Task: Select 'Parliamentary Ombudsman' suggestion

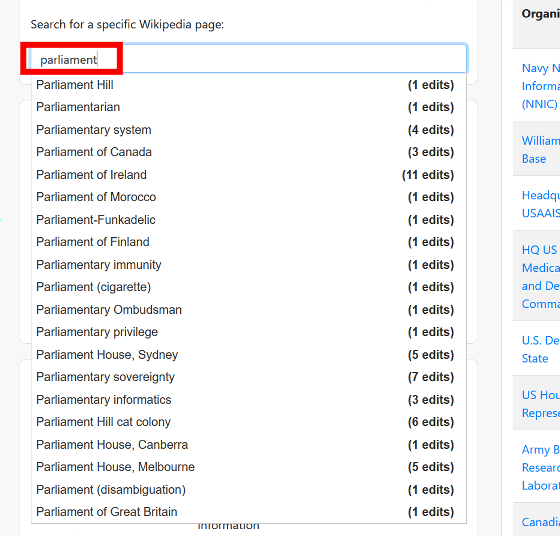Action: (x=249, y=310)
